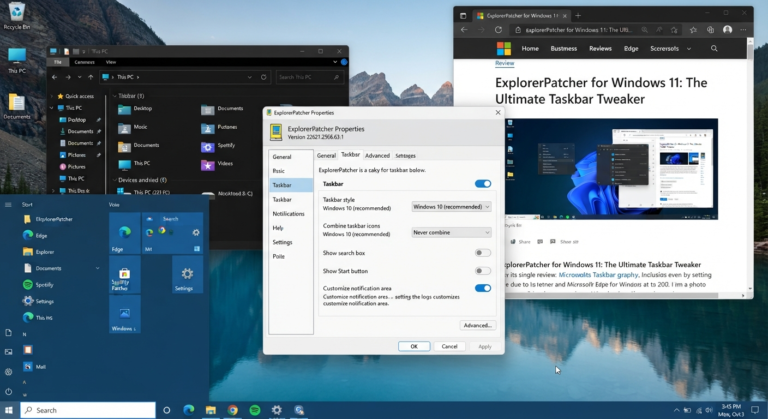Click the Settings tile in Start menu
This screenshot has width=768, height=419.
[x=187, y=274]
